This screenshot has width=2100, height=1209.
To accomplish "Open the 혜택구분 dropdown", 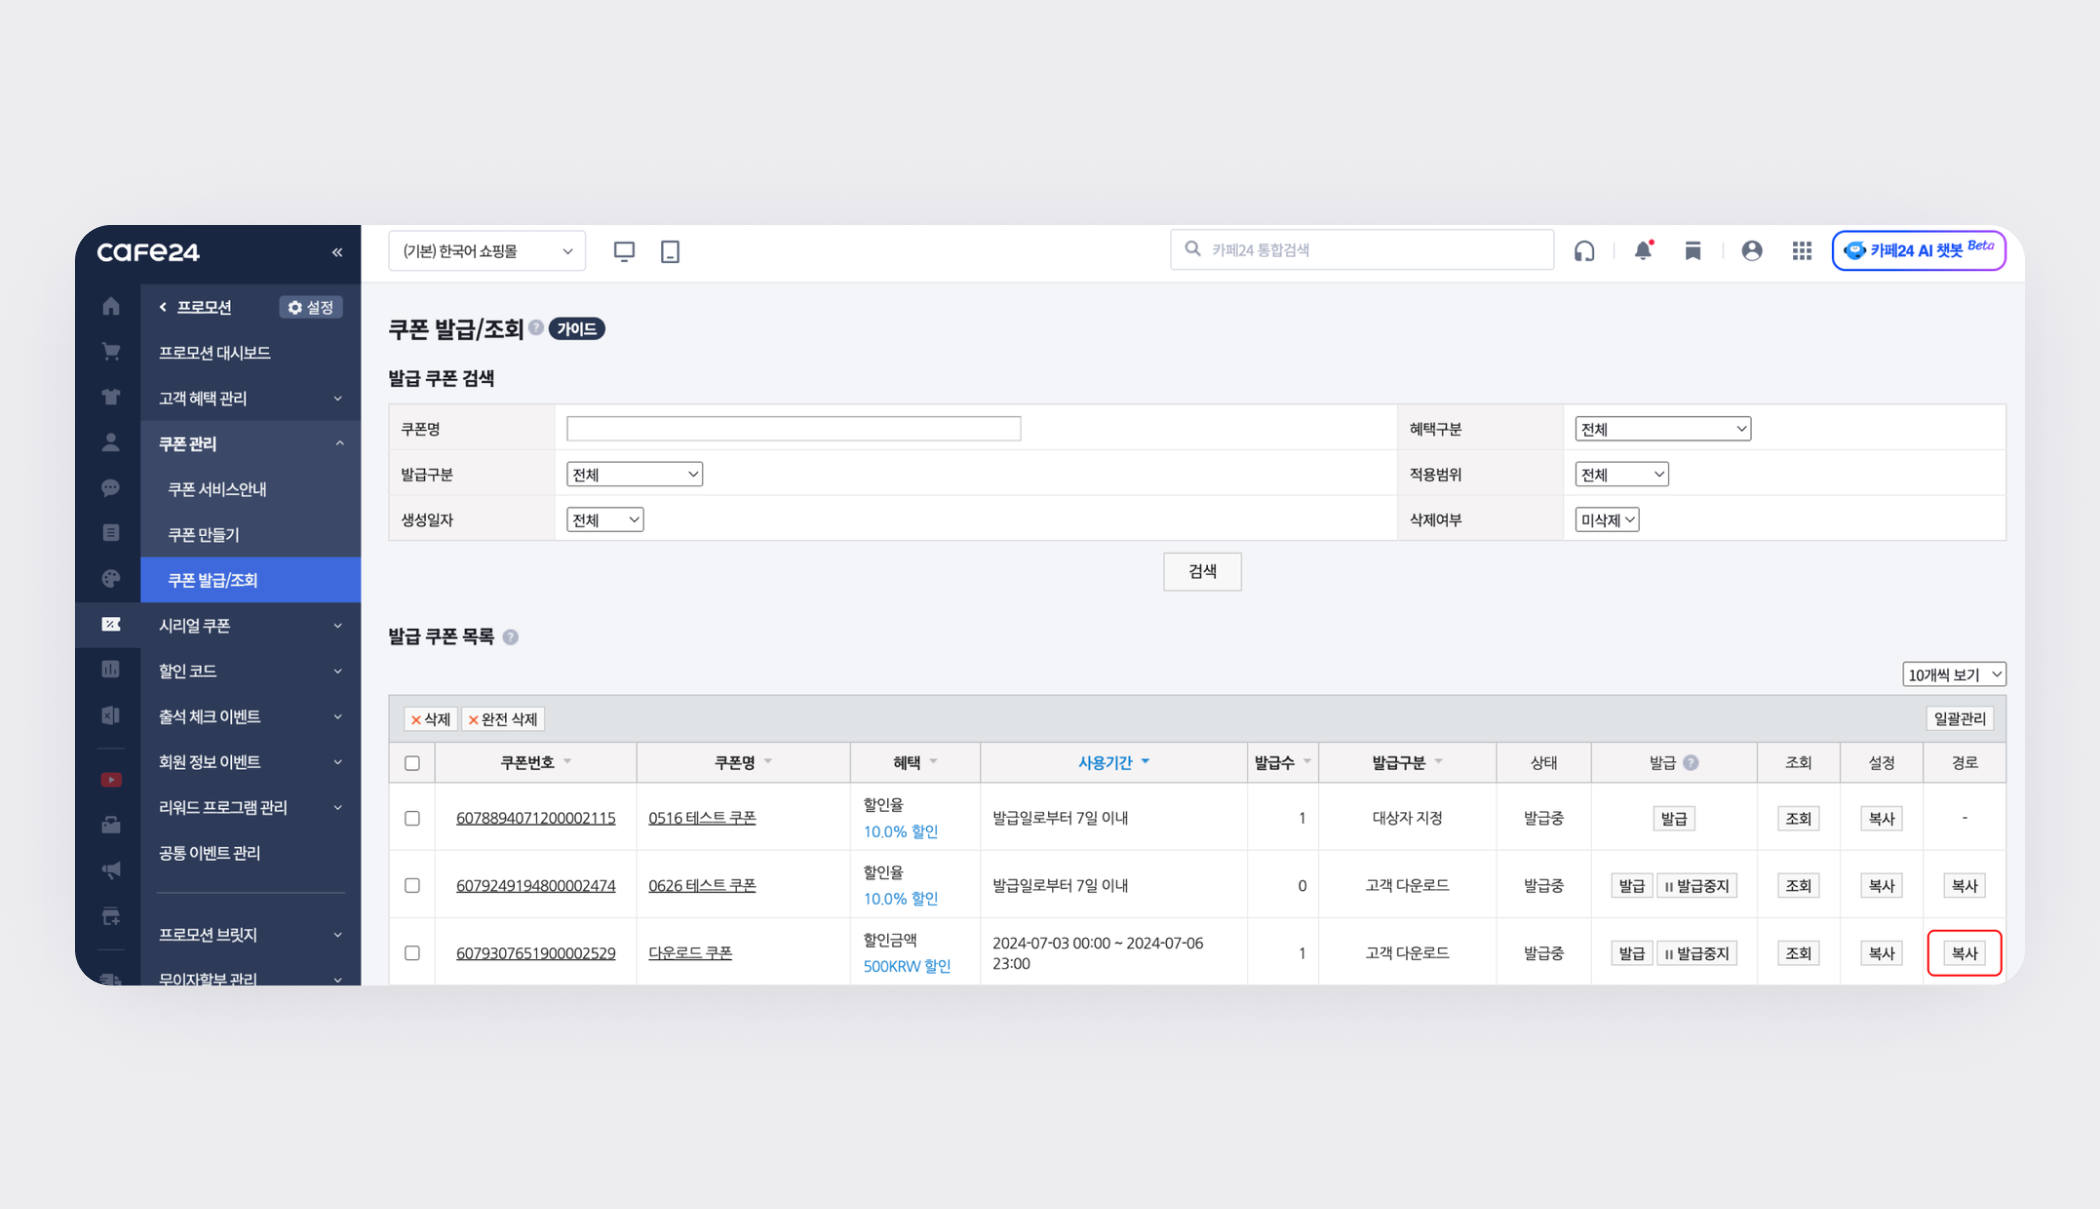I will click(x=1661, y=429).
